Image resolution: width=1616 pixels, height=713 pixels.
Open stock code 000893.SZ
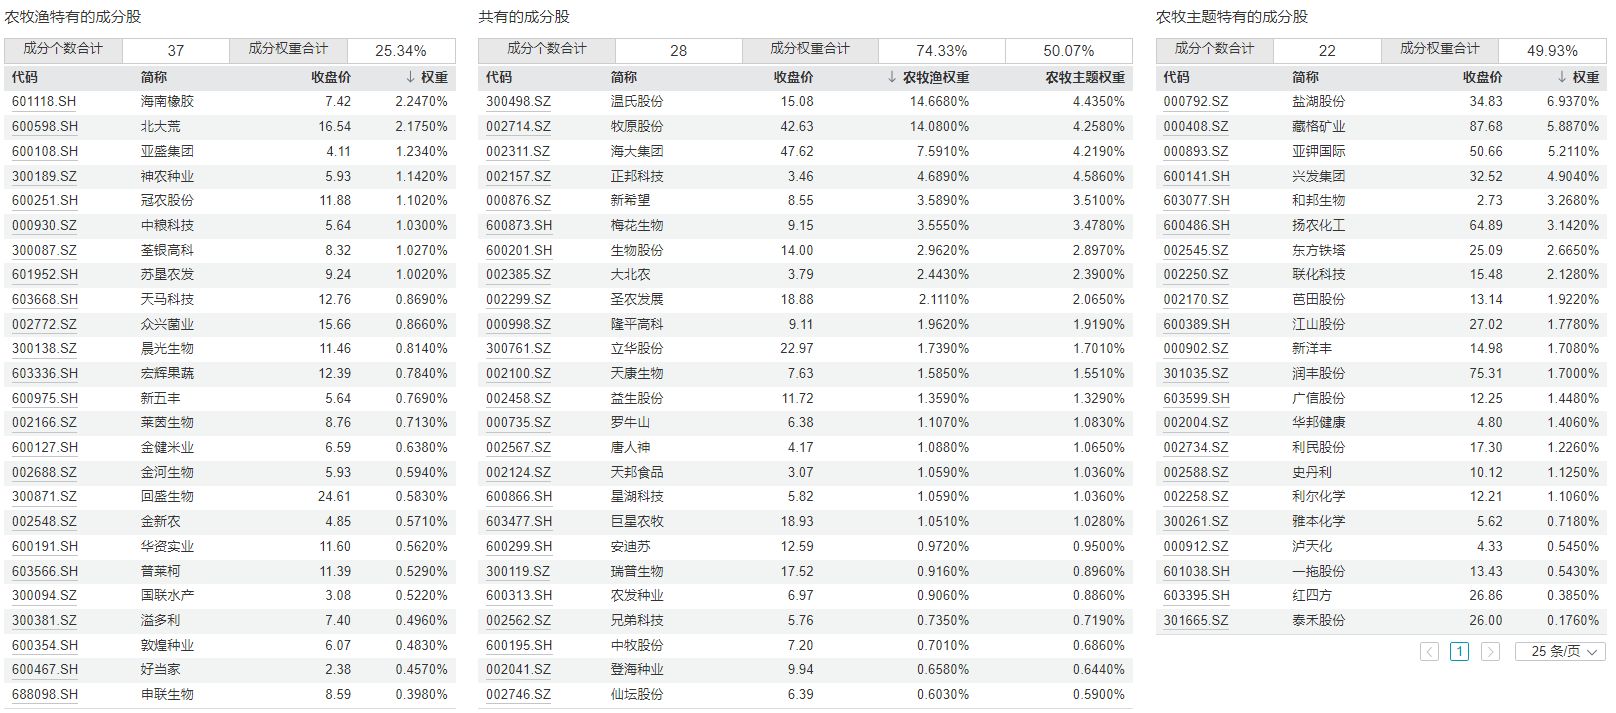[1196, 151]
